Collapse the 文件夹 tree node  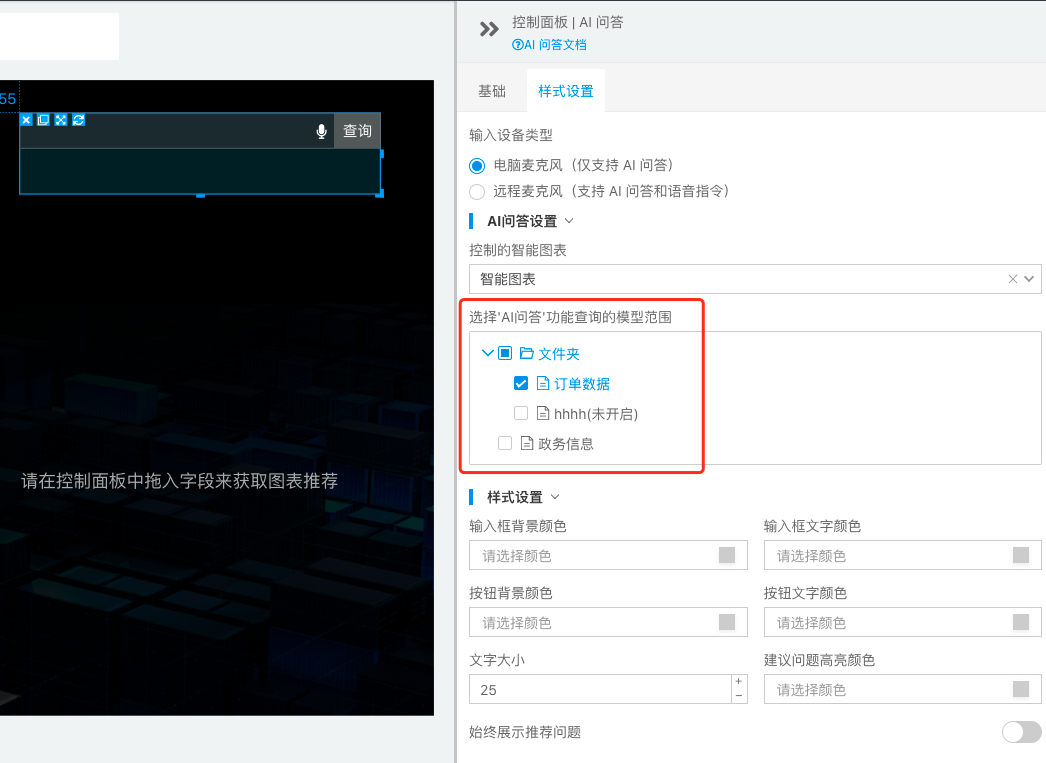pyautogui.click(x=488, y=353)
